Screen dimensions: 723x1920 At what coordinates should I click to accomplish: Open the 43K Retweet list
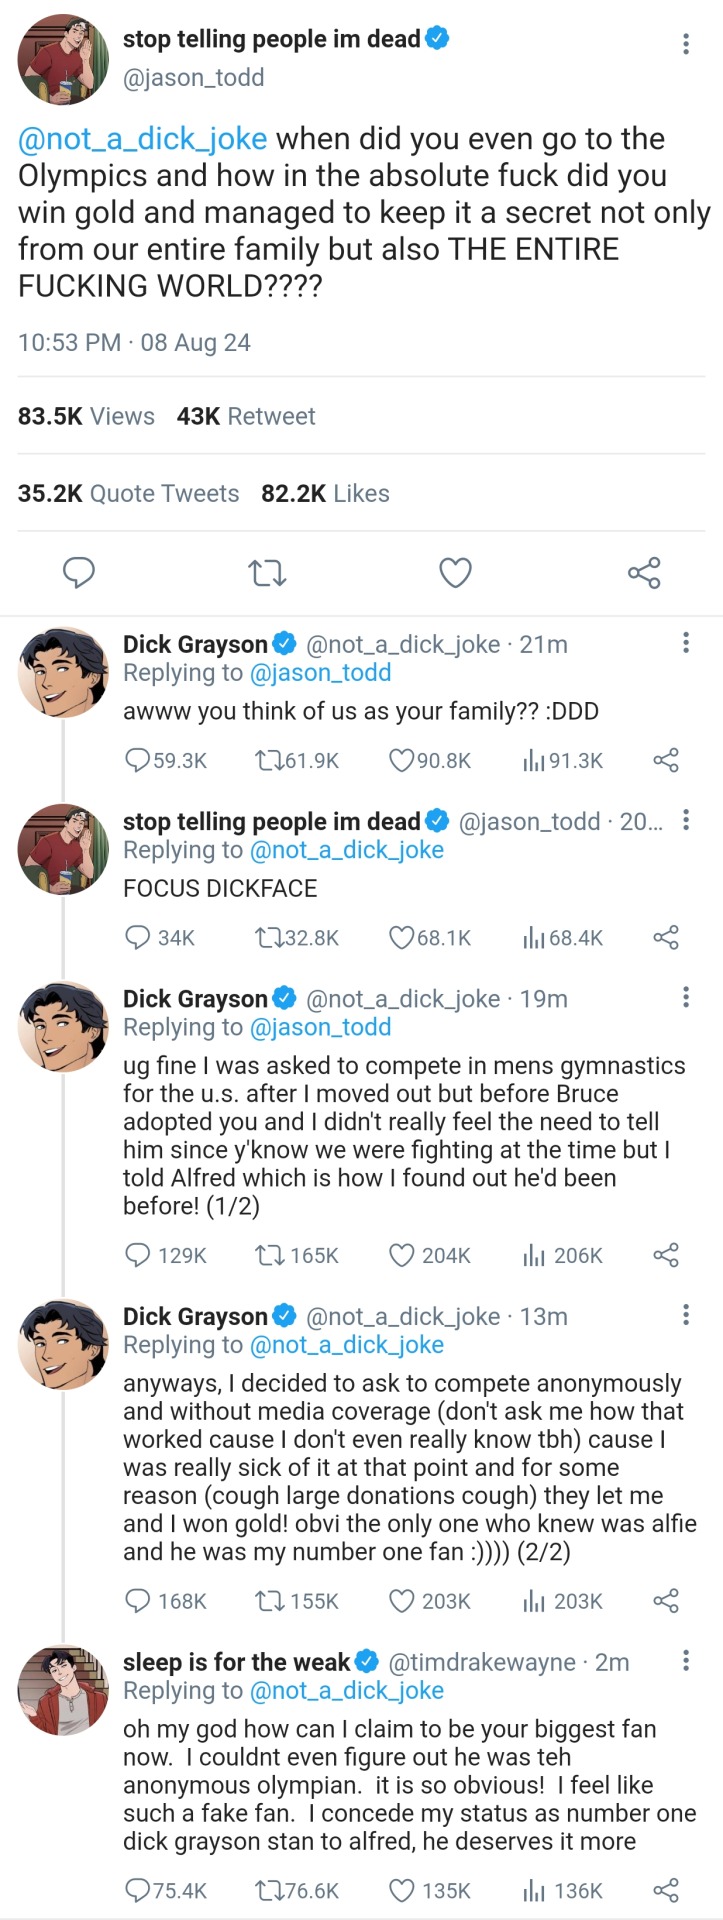click(246, 416)
